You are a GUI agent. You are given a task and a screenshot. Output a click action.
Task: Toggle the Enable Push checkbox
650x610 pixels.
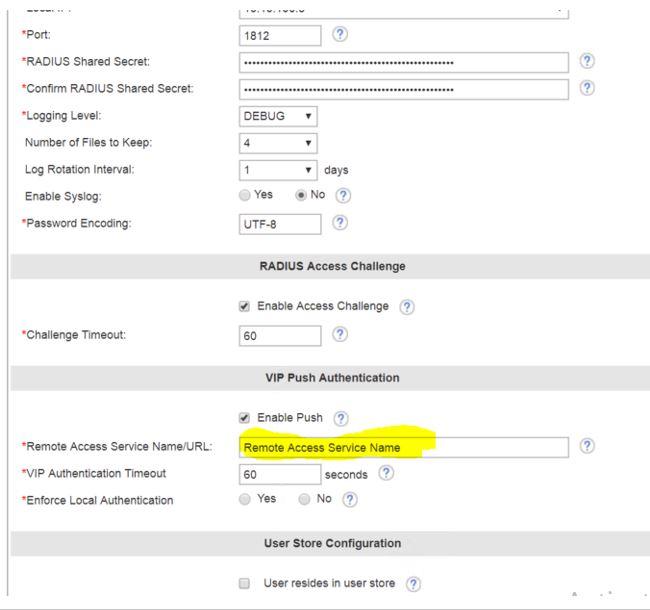coord(245,416)
